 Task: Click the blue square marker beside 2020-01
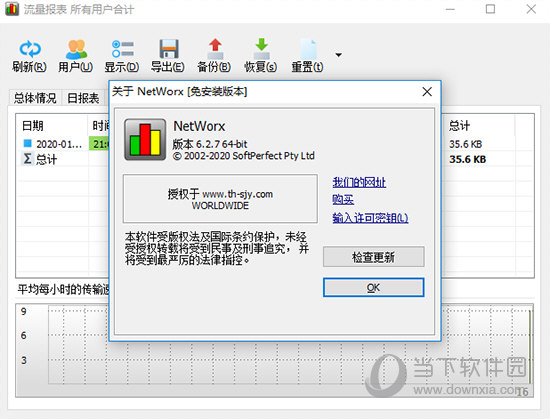click(27, 143)
